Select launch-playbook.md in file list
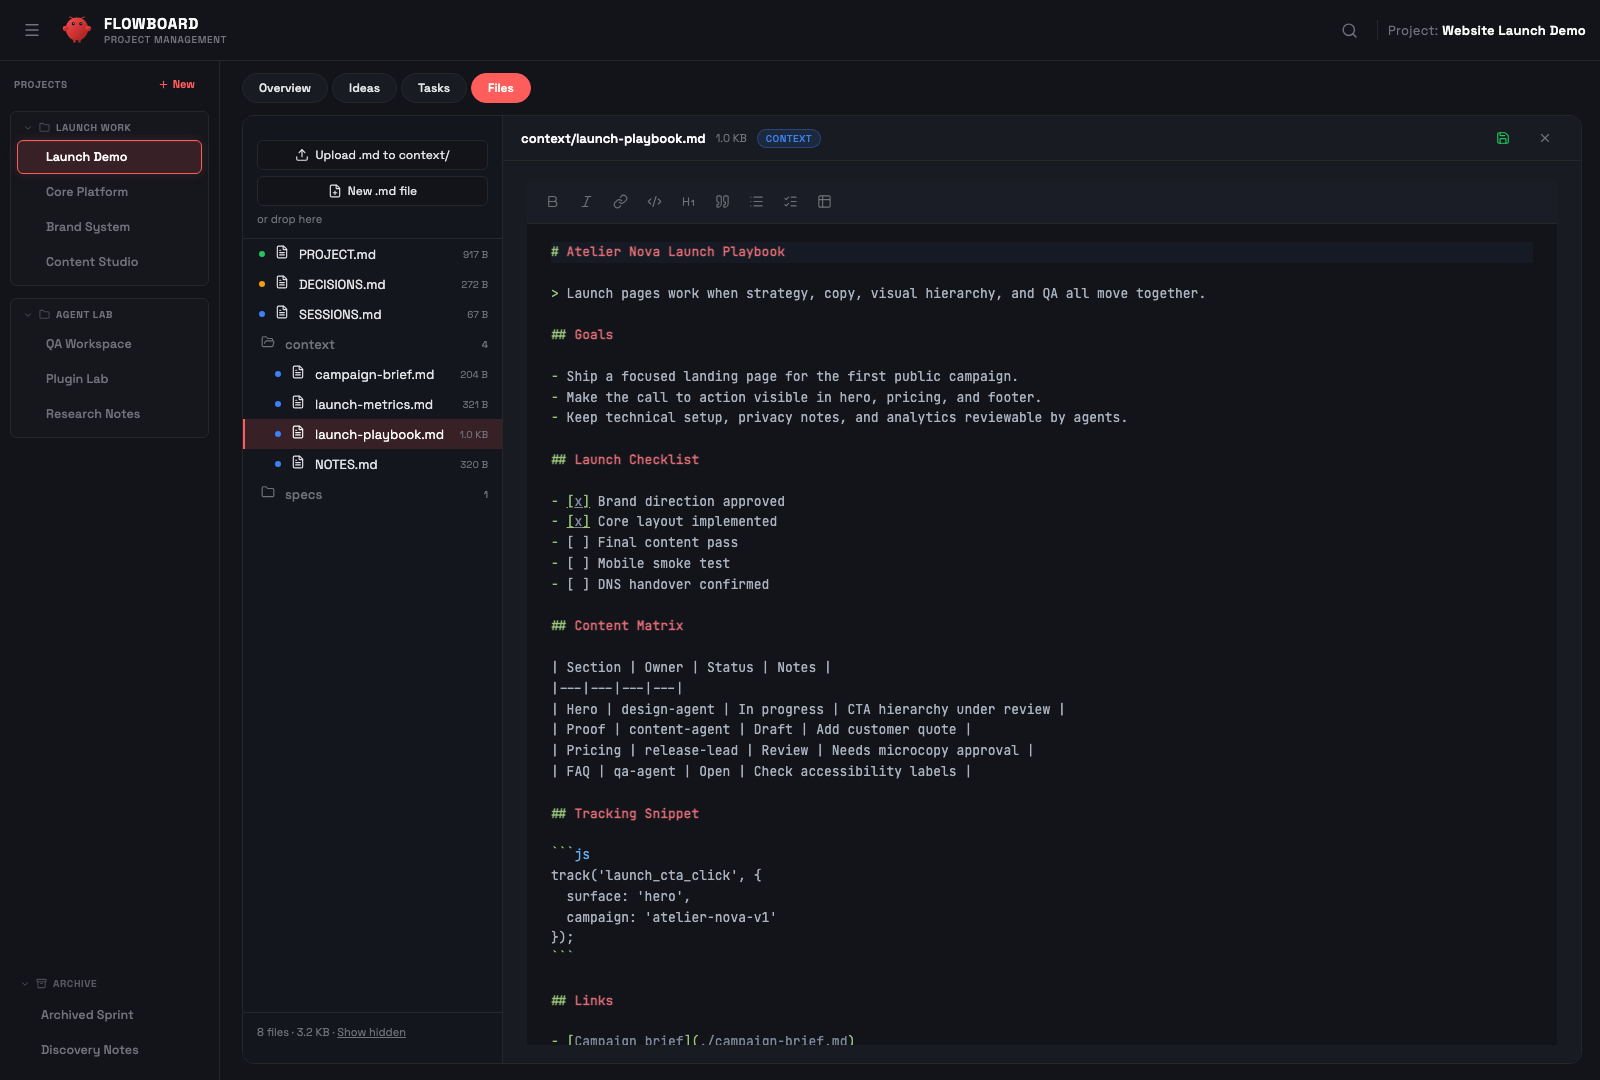Image resolution: width=1600 pixels, height=1080 pixels. click(x=372, y=434)
